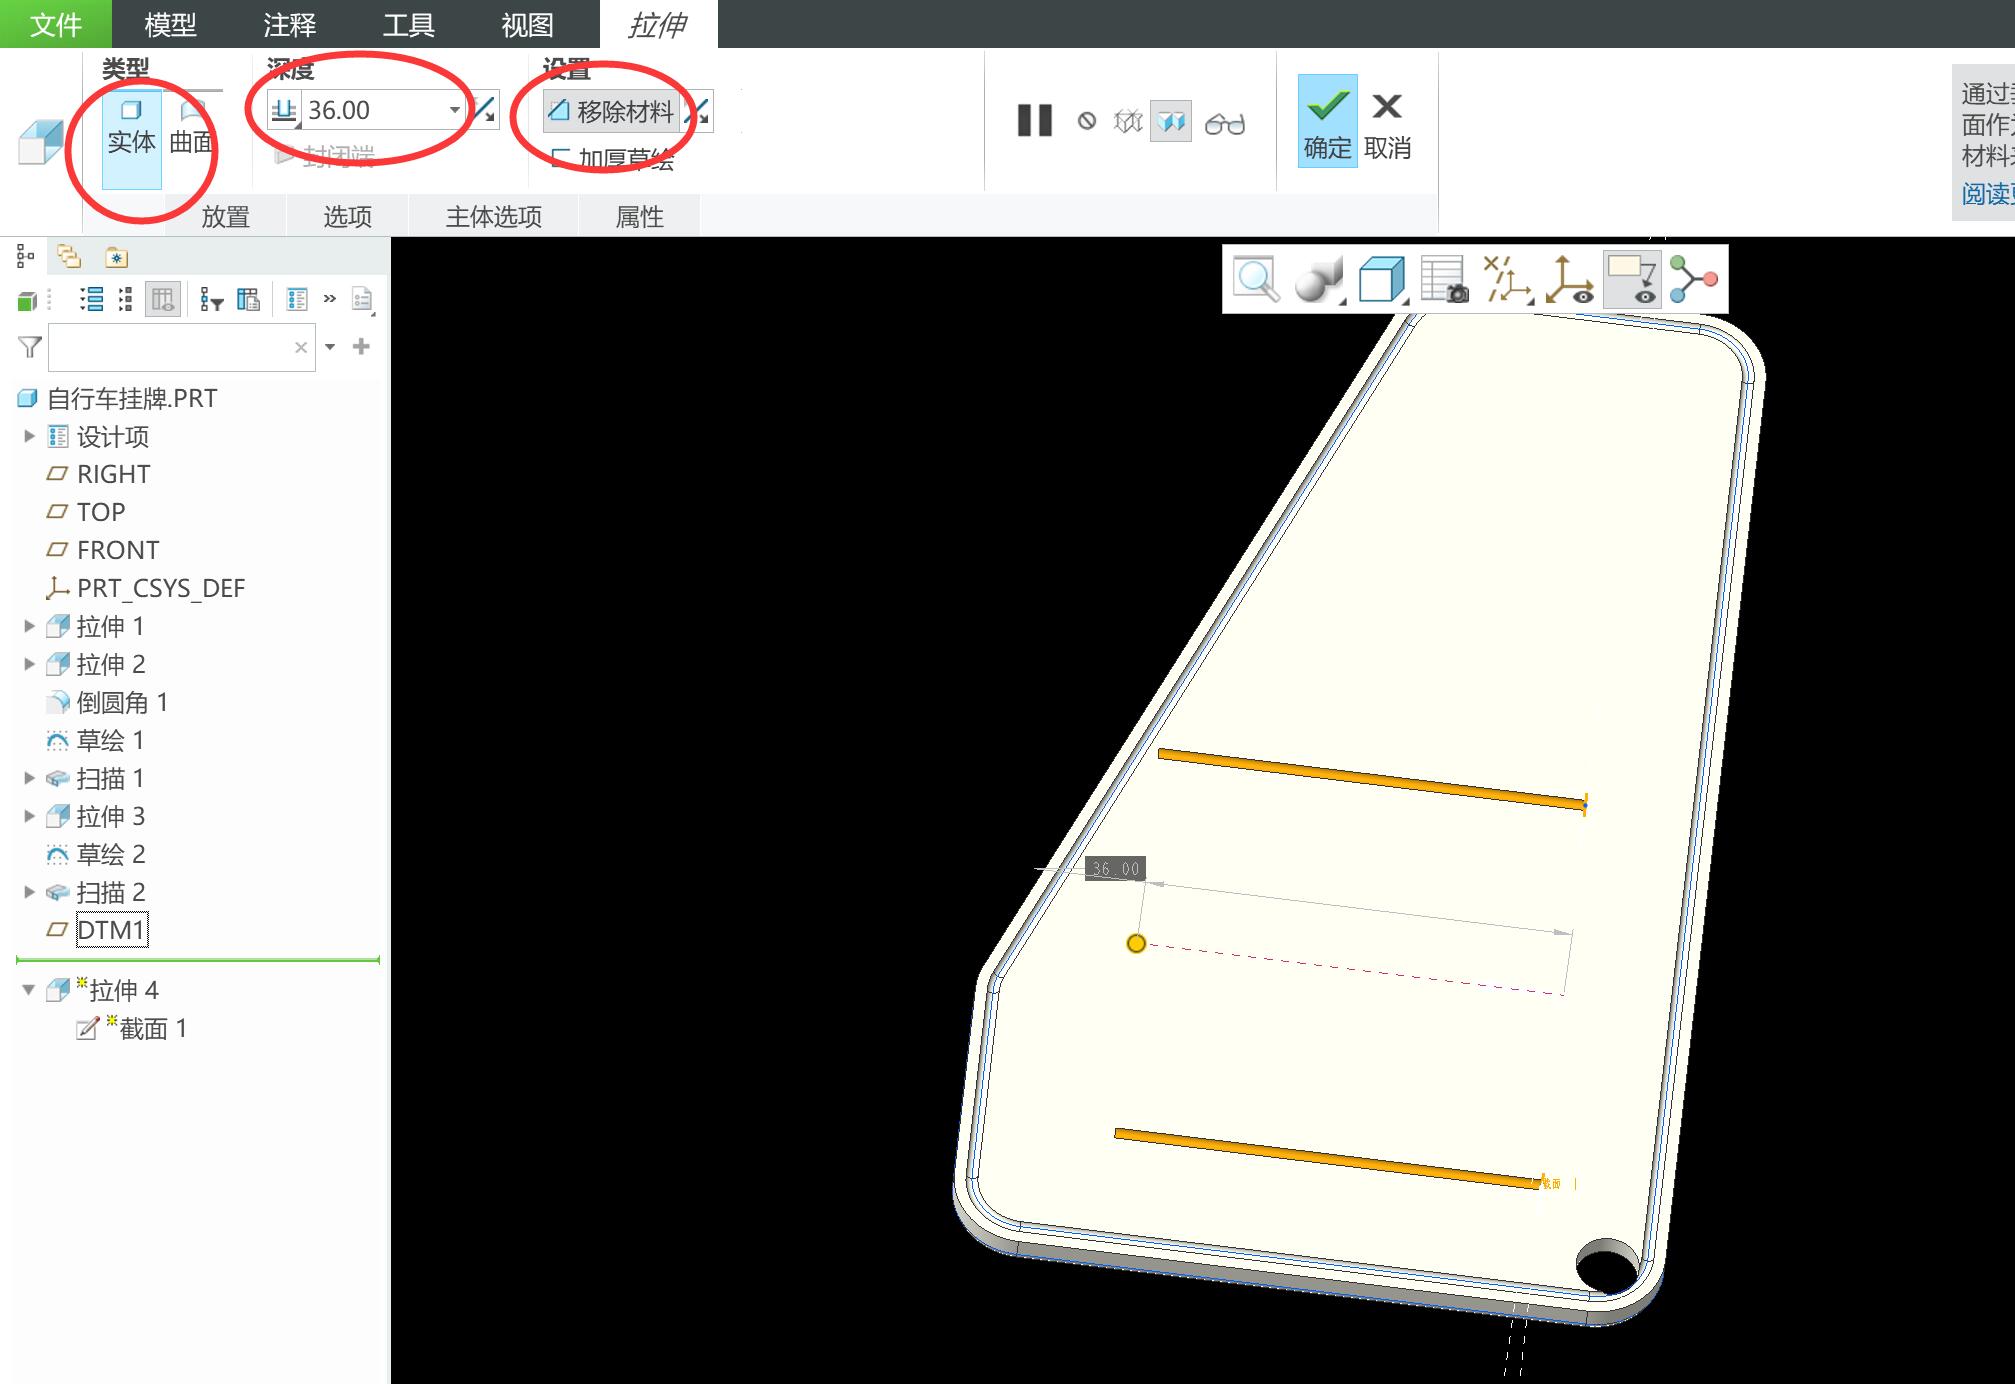
Task: Select 实体 solid type option
Action: [x=131, y=130]
